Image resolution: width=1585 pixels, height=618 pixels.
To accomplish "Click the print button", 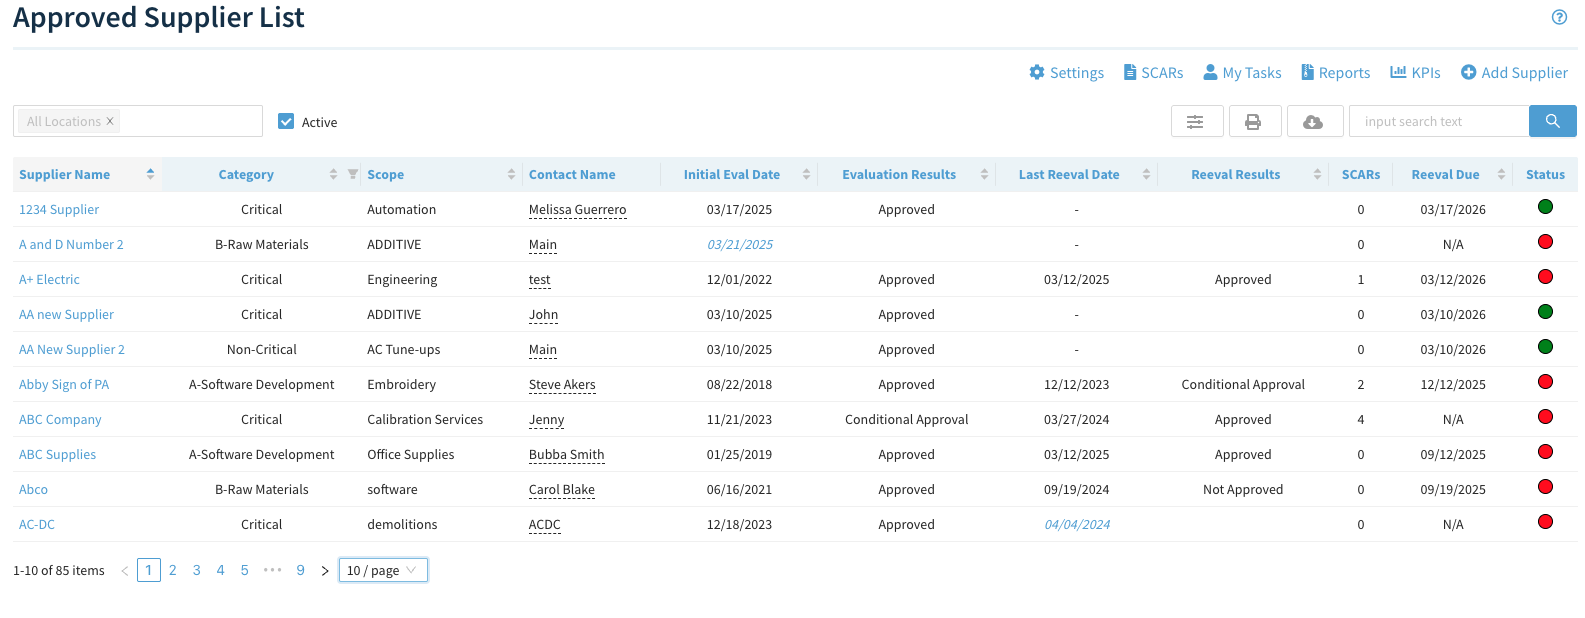I will pyautogui.click(x=1253, y=122).
